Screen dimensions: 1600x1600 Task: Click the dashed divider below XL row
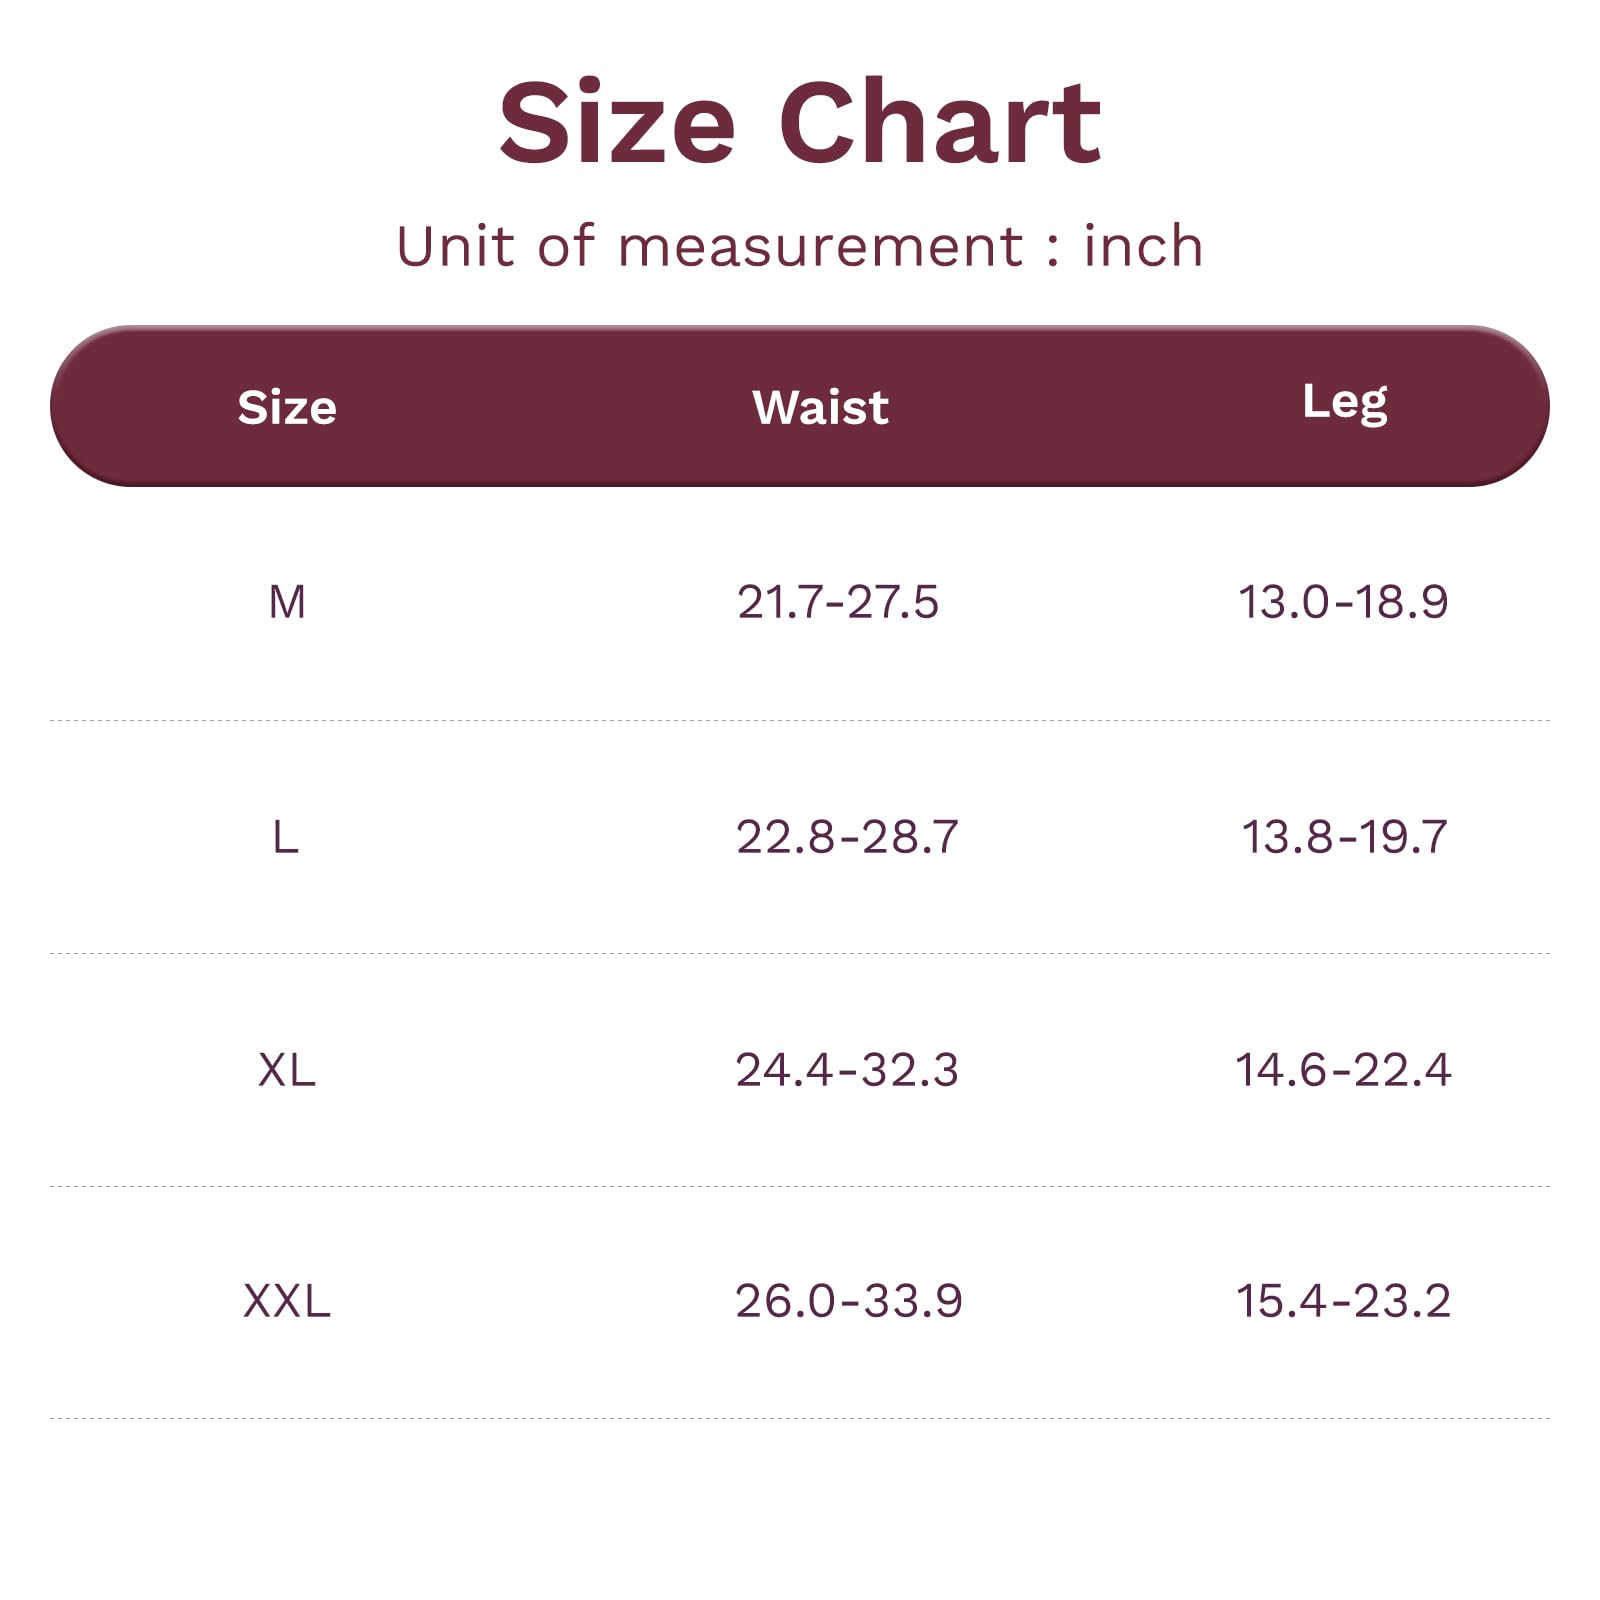pos(800,1187)
